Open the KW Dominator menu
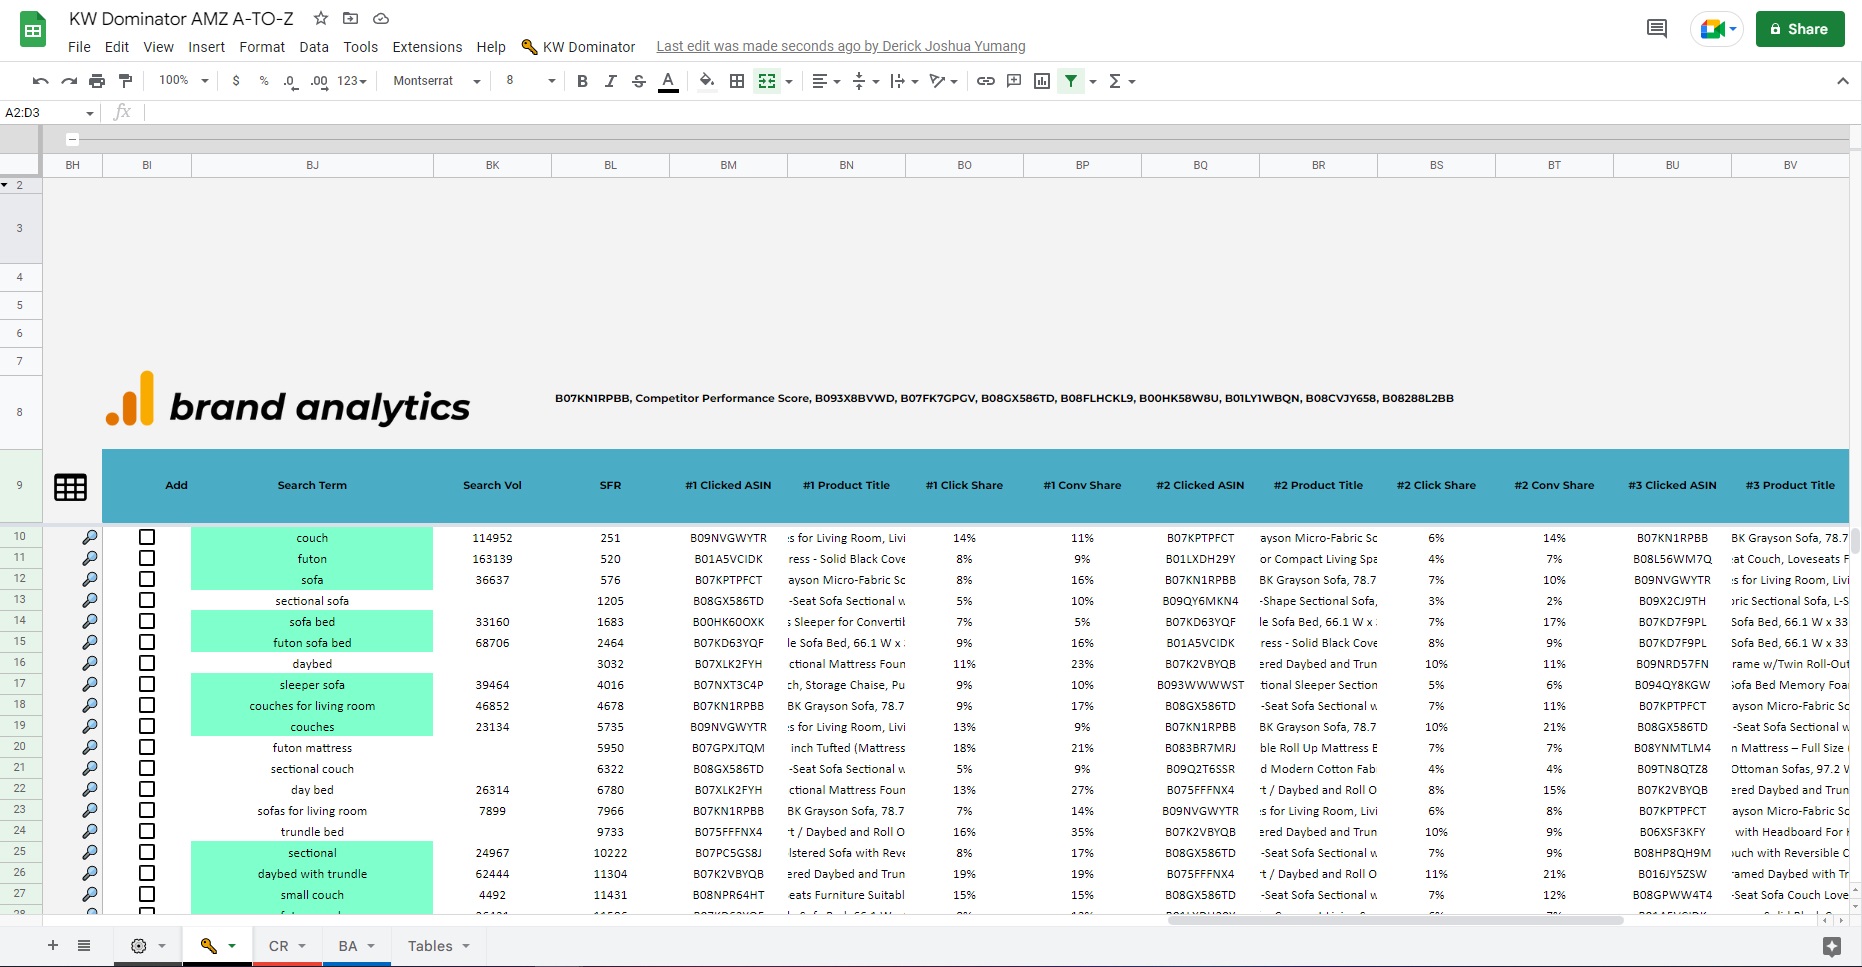This screenshot has width=1862, height=967. click(578, 47)
